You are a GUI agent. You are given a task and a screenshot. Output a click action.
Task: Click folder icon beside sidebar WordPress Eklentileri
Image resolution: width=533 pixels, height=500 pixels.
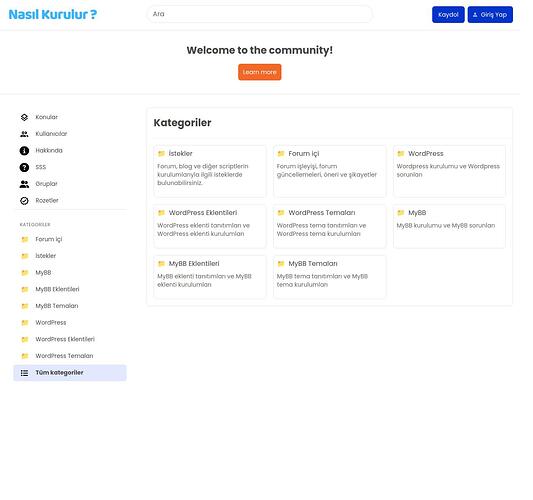25,339
